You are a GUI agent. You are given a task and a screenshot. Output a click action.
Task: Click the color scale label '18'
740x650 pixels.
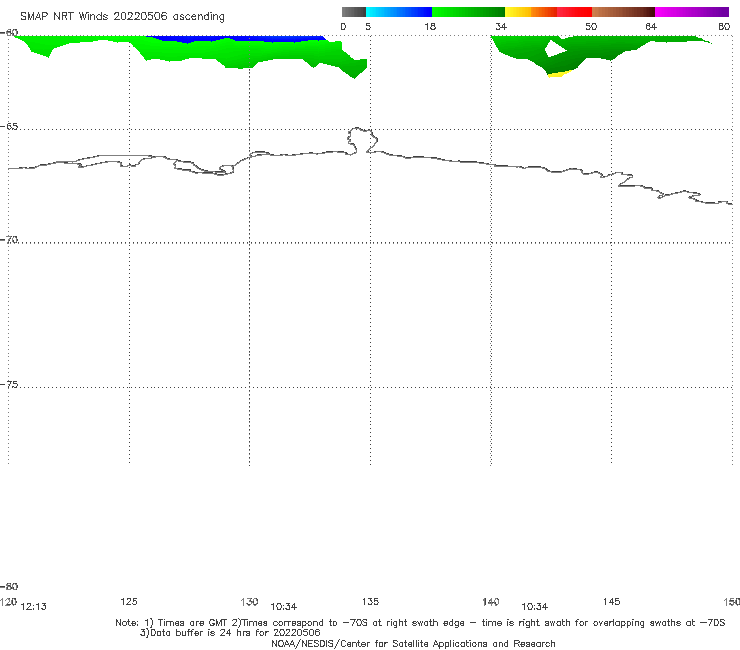click(430, 26)
